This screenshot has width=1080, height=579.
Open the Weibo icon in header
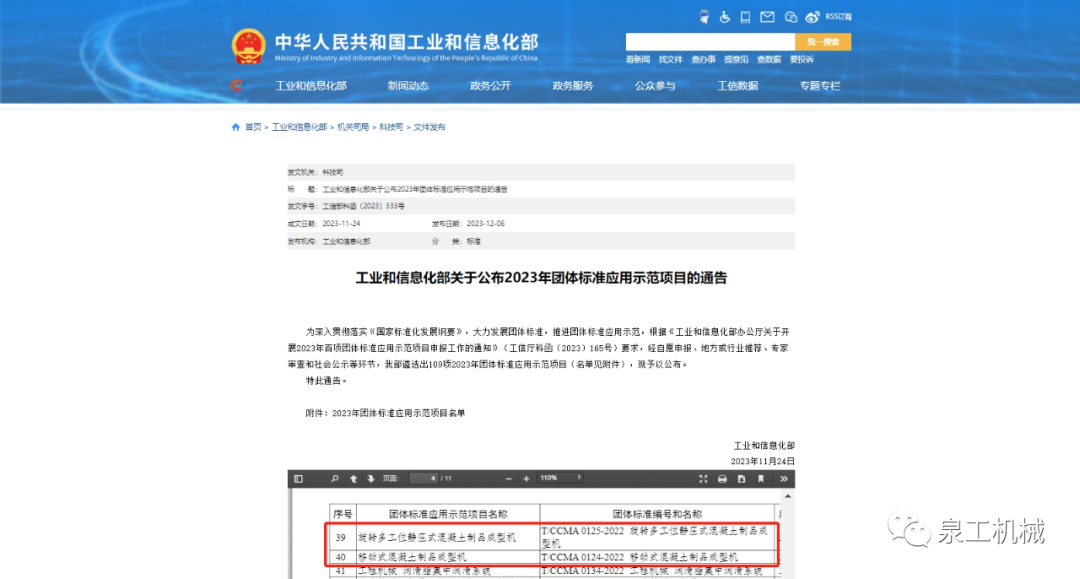tap(813, 17)
